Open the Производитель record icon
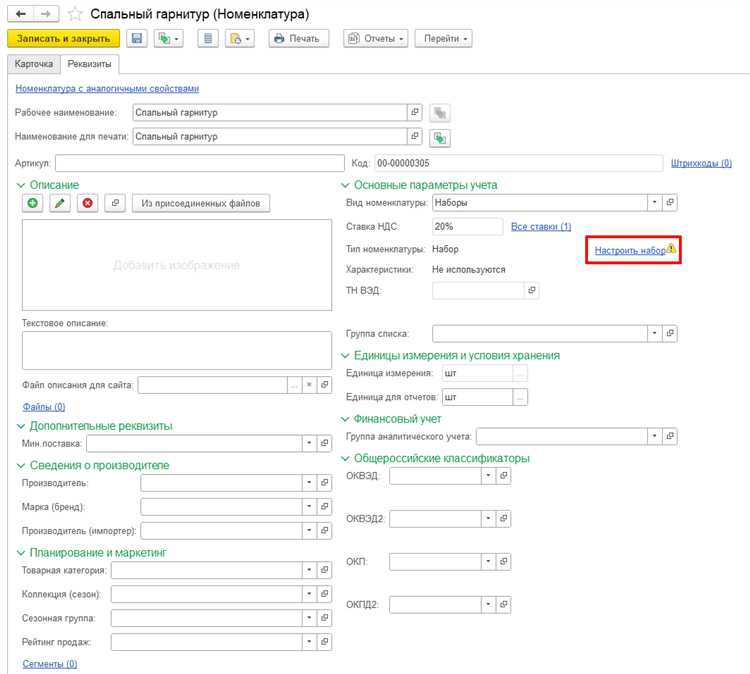Screen dimensions: 750x674 coord(324,483)
